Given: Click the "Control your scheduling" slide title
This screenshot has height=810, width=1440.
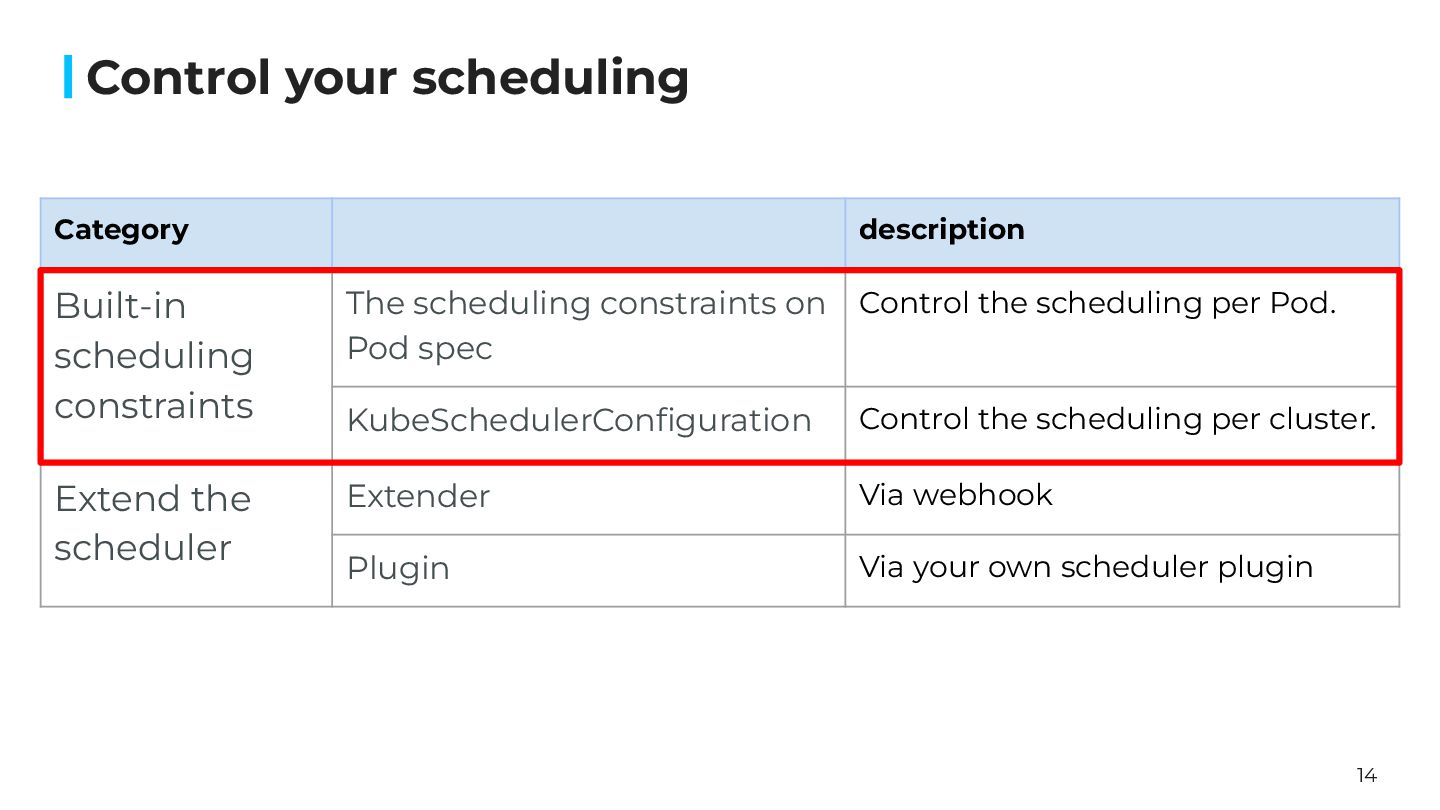Looking at the screenshot, I should click(x=387, y=78).
